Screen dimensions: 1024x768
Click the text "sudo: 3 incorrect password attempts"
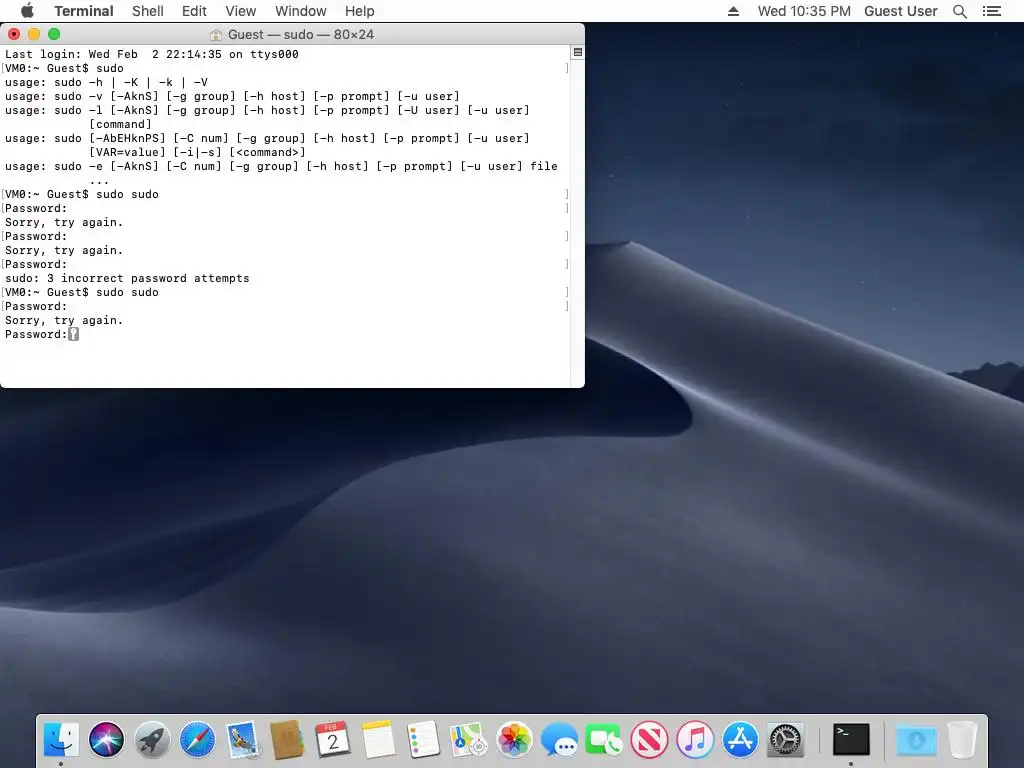point(127,278)
